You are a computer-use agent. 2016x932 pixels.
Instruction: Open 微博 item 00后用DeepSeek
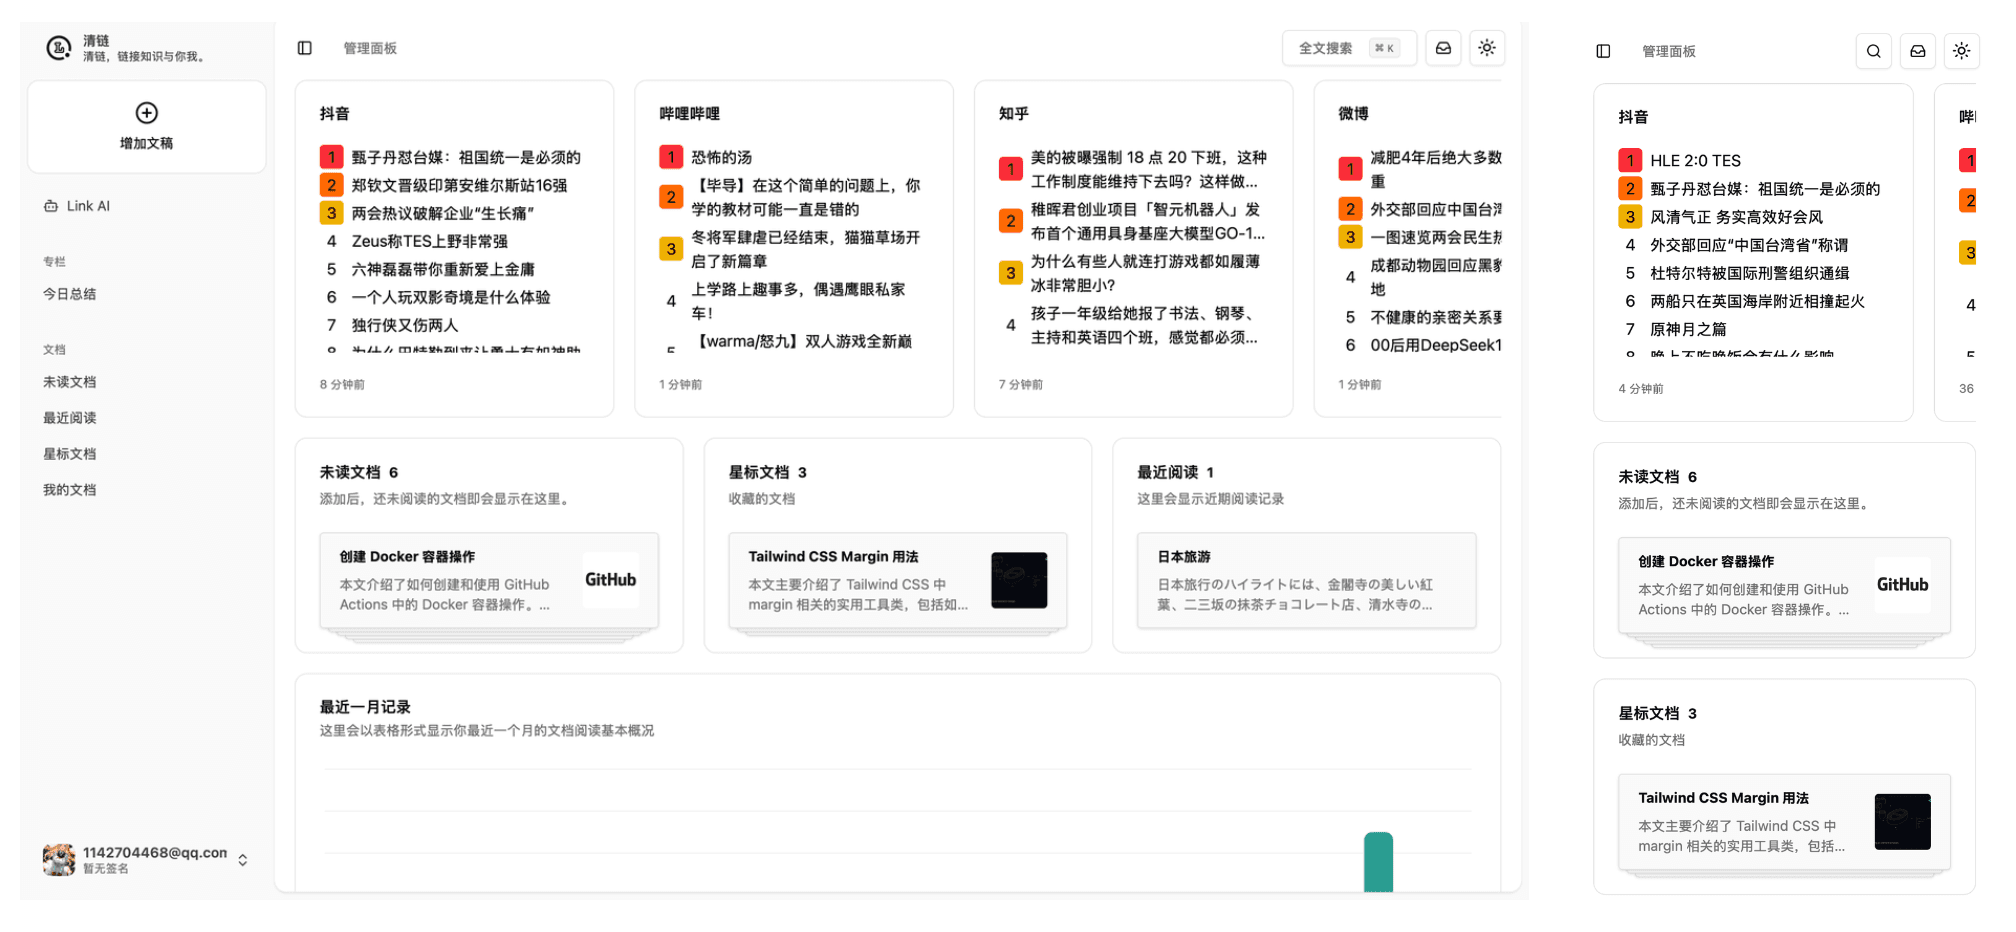pyautogui.click(x=1436, y=345)
